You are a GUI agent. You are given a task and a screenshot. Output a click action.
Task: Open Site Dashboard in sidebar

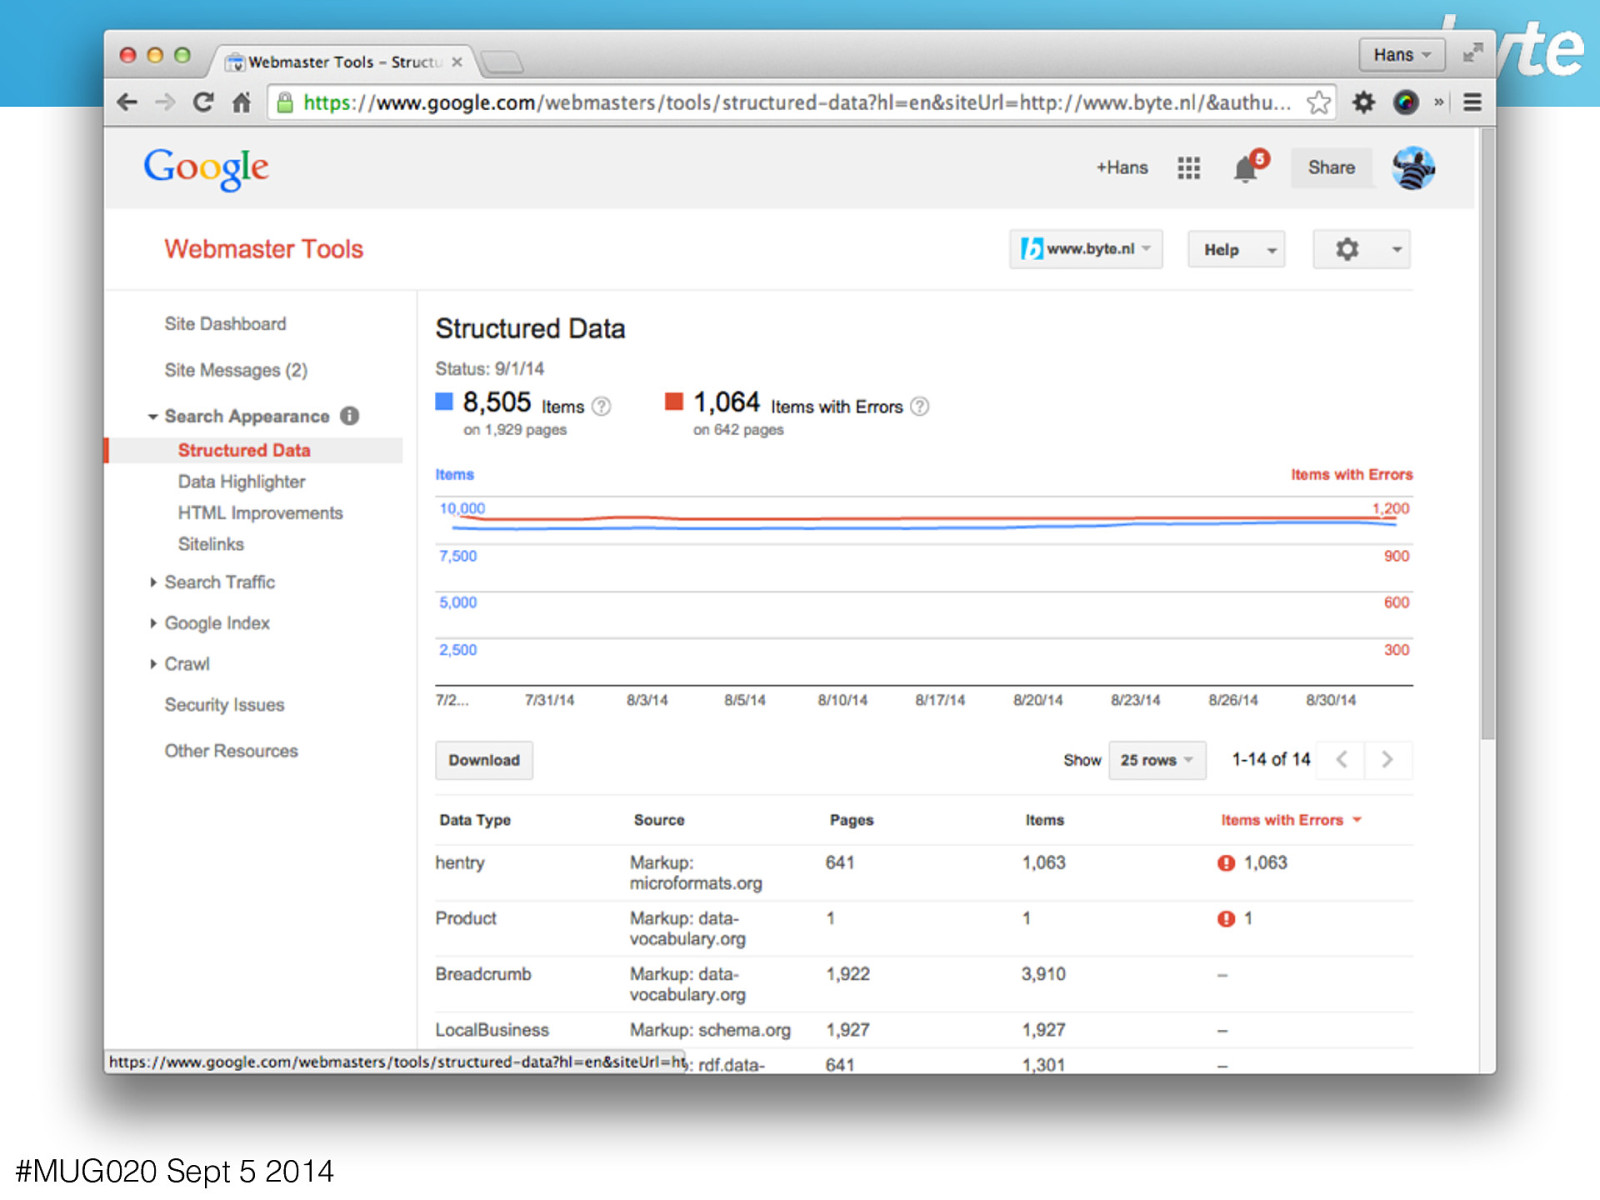225,324
